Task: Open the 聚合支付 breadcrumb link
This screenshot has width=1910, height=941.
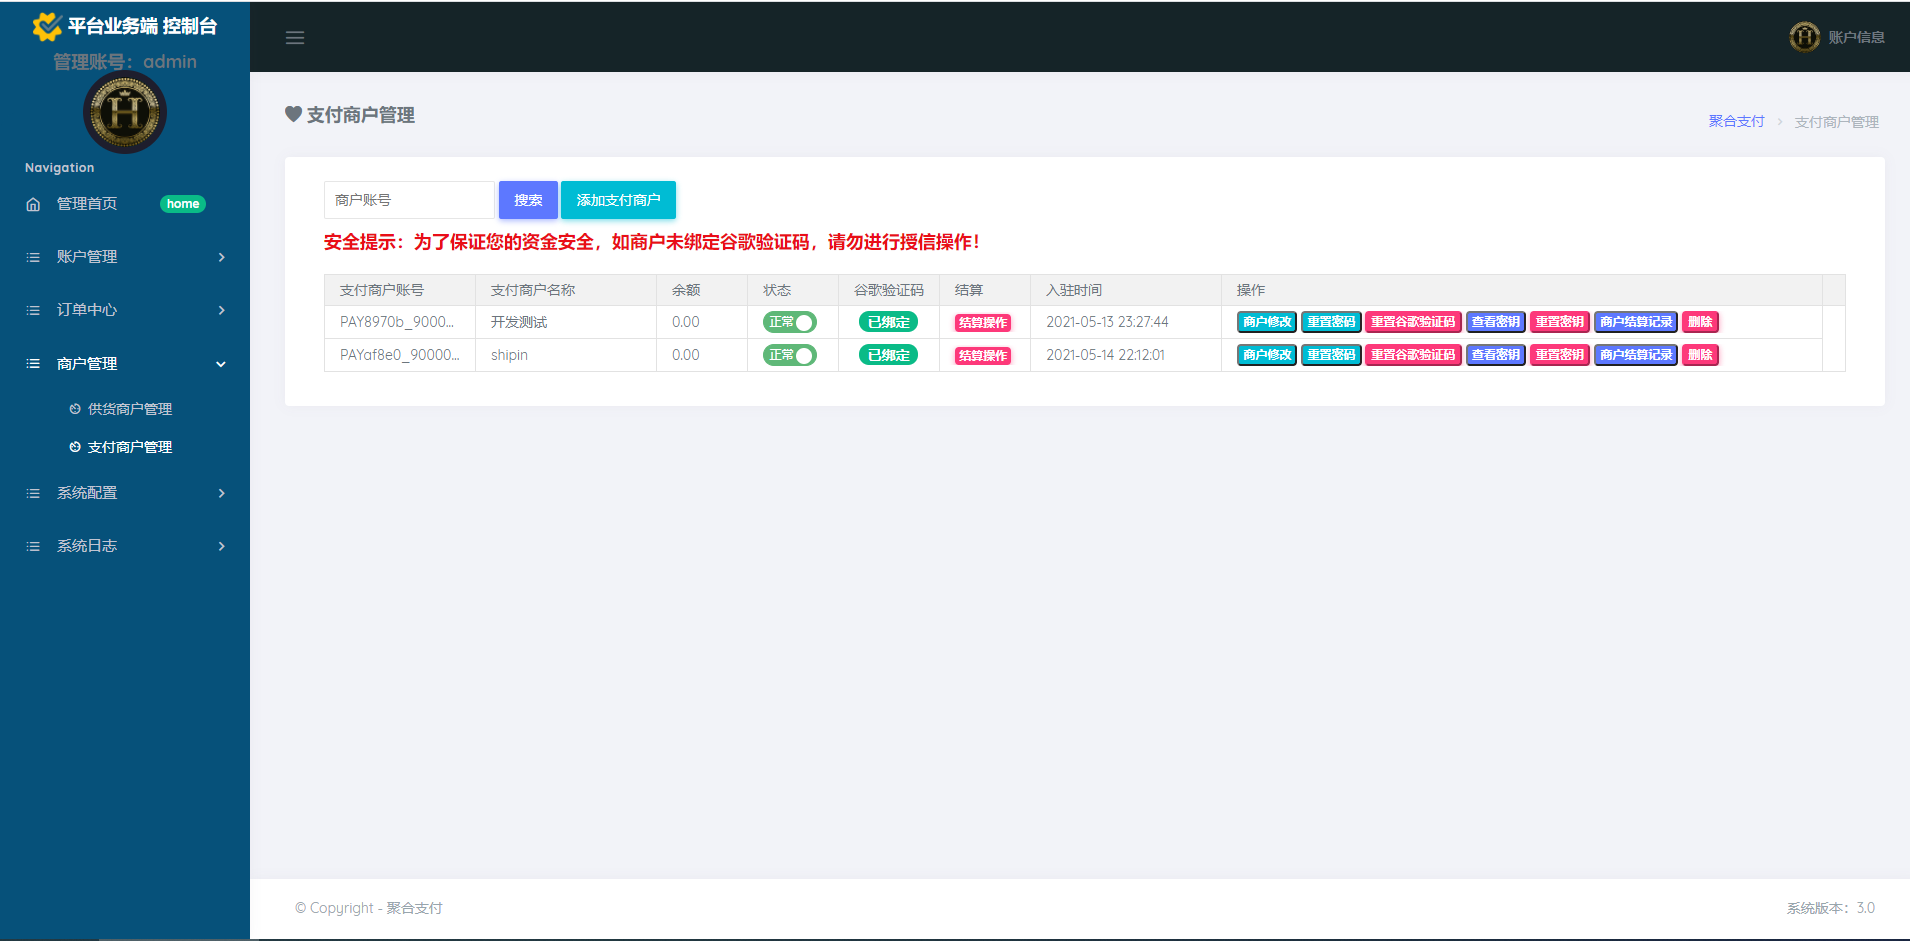Action: click(x=1736, y=120)
